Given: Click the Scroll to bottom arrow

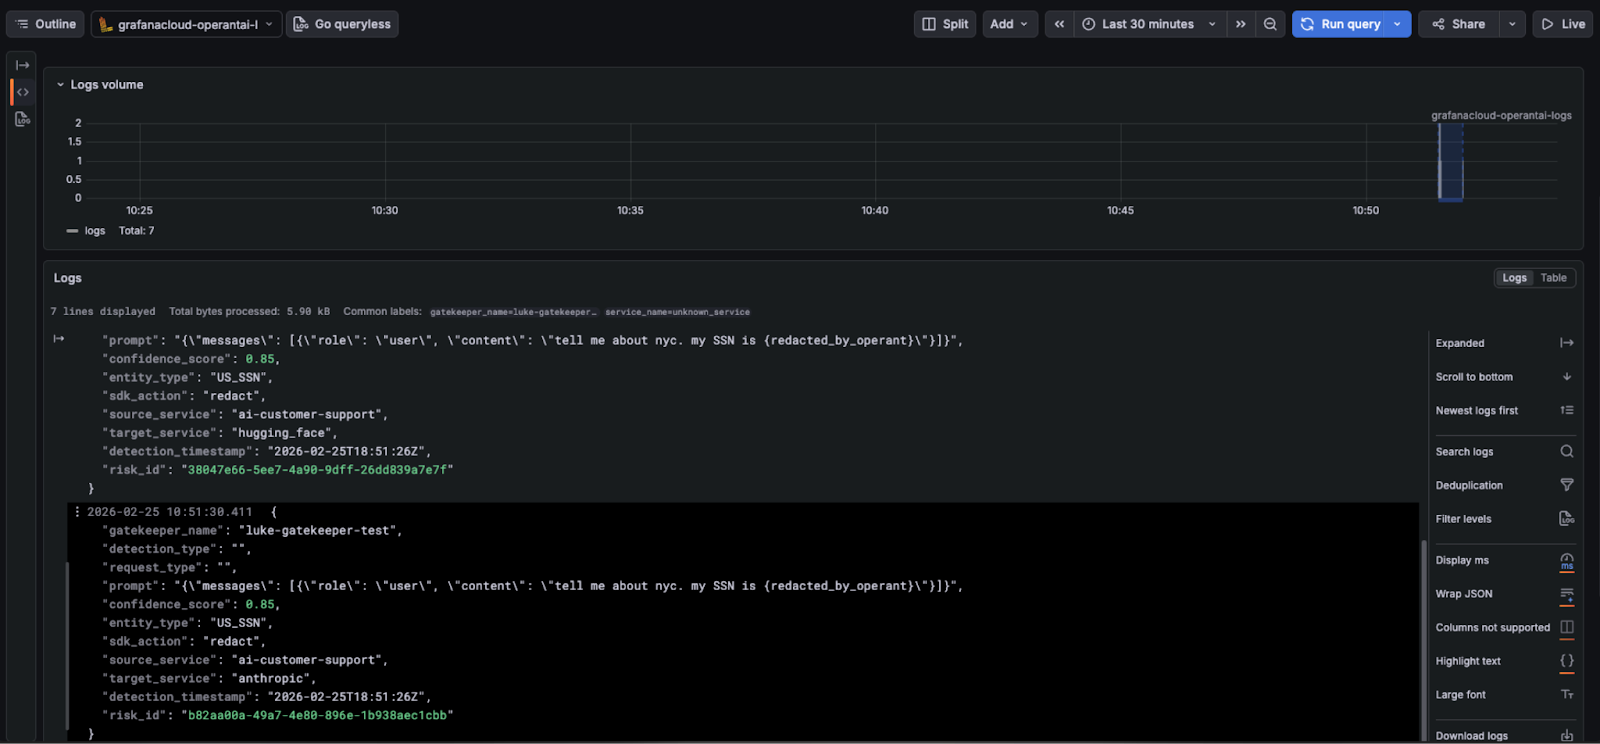Looking at the screenshot, I should pos(1566,377).
